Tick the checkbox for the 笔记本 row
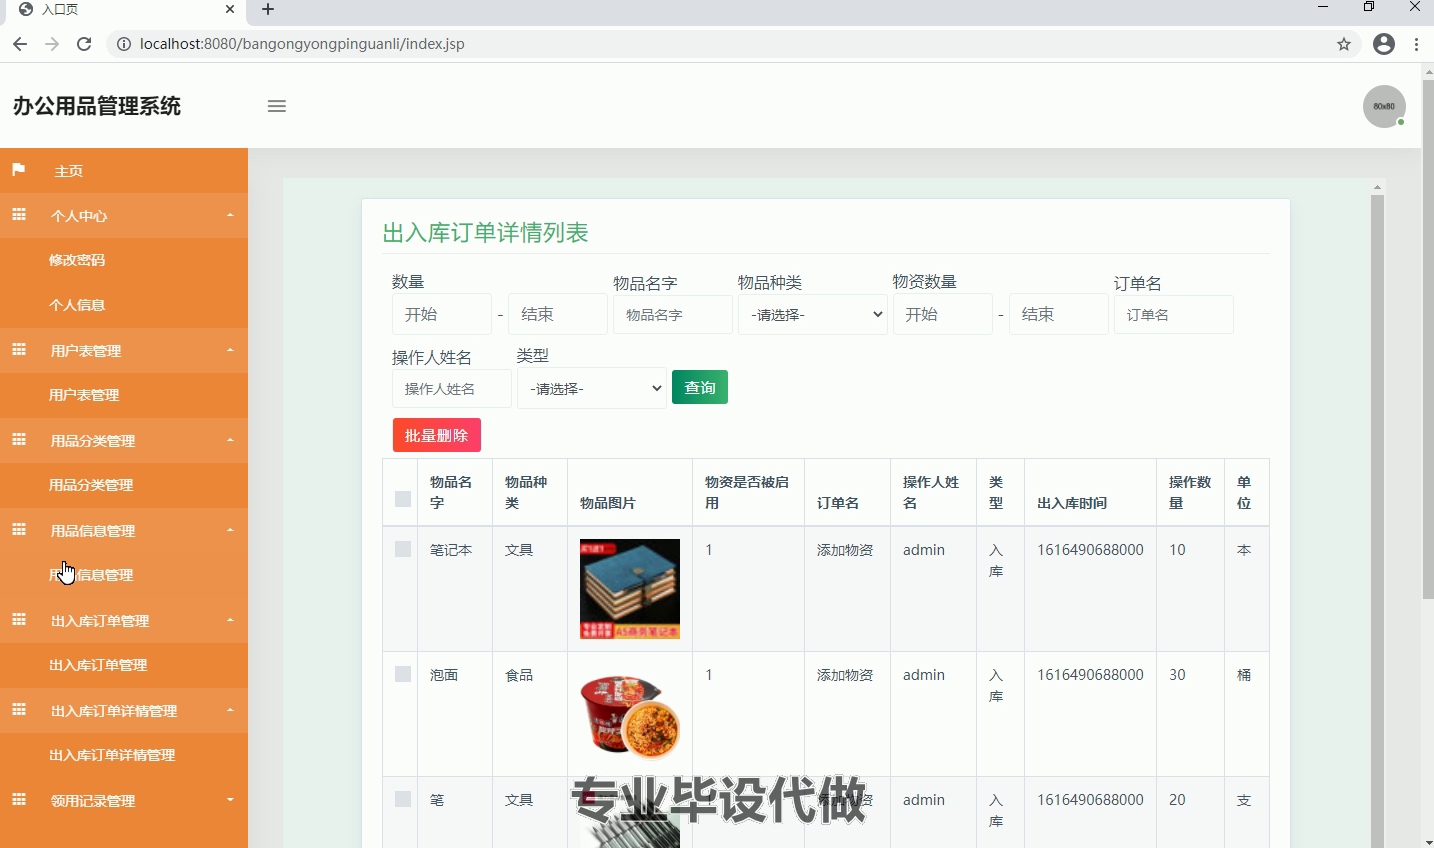Viewport: 1434px width, 848px height. pyautogui.click(x=403, y=549)
